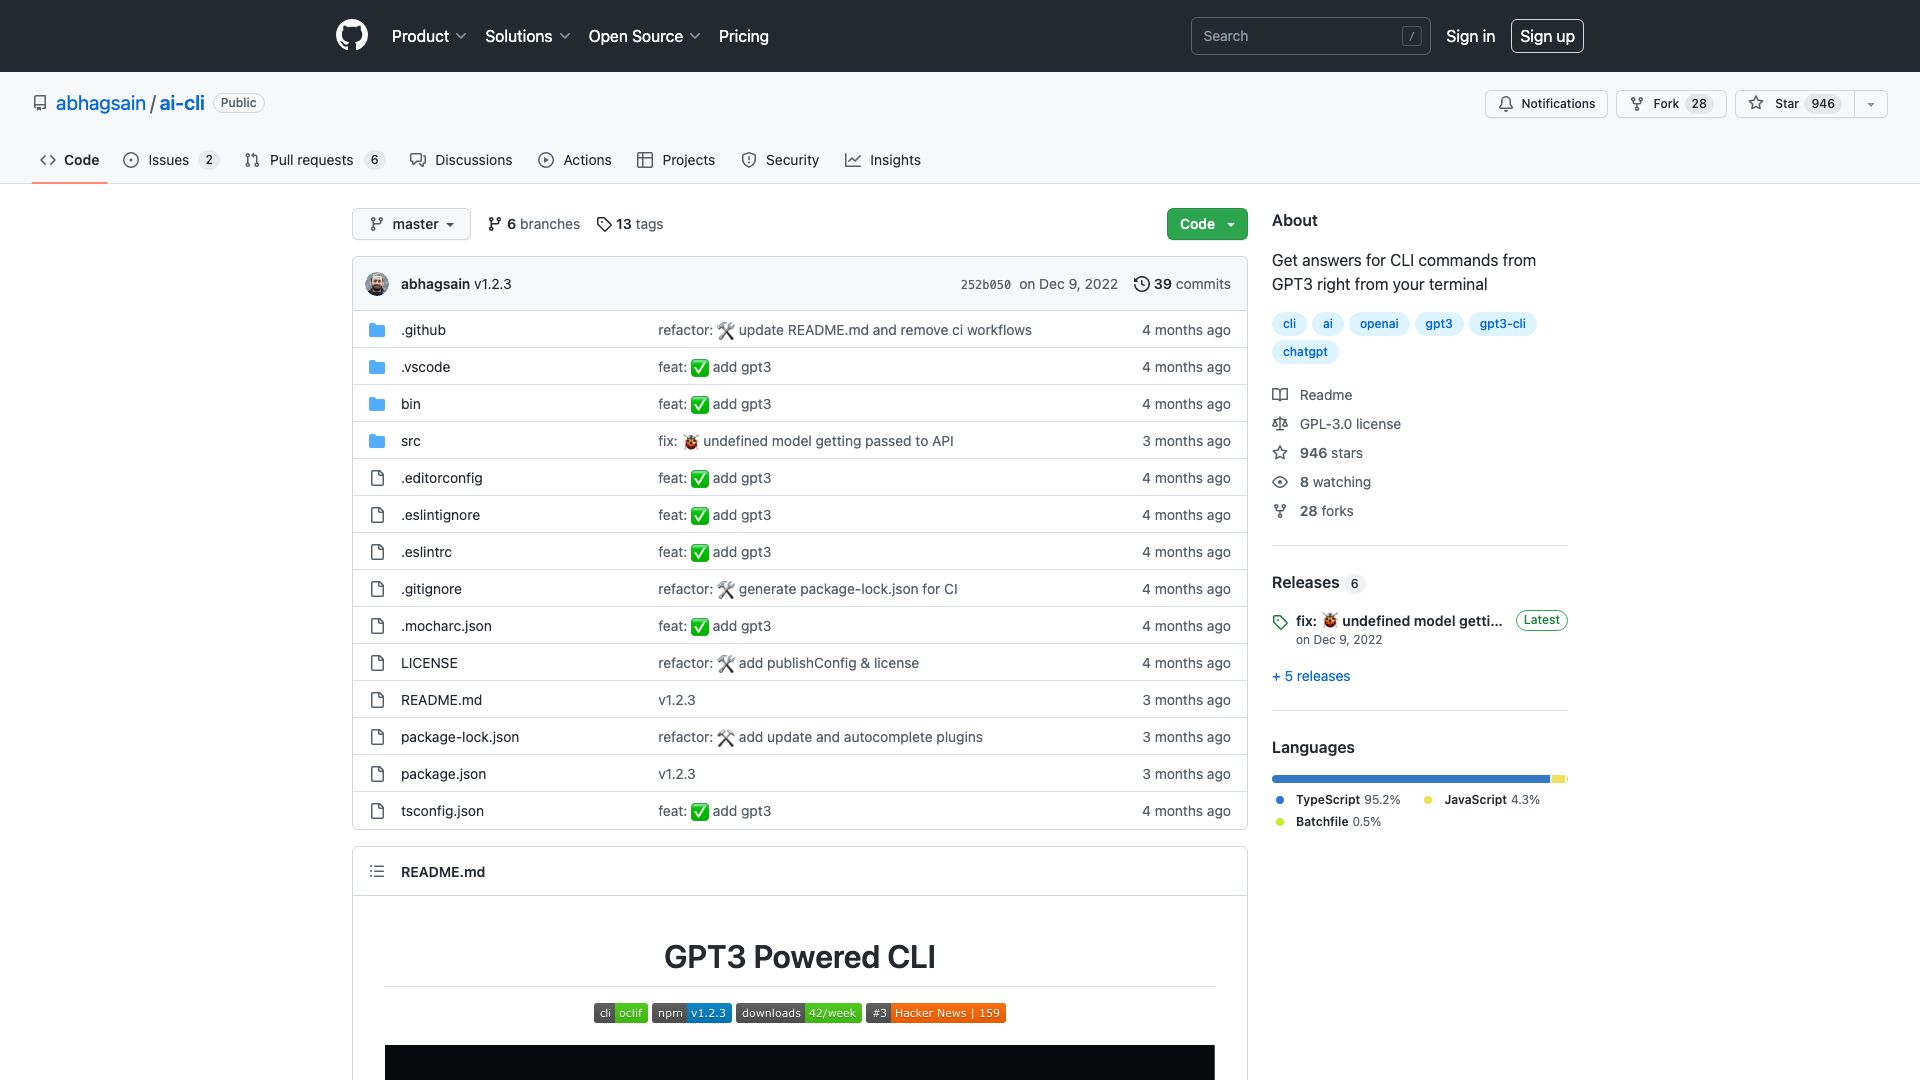Image resolution: width=1920 pixels, height=1080 pixels.
Task: Open the README.md file in file list
Action: [441, 700]
